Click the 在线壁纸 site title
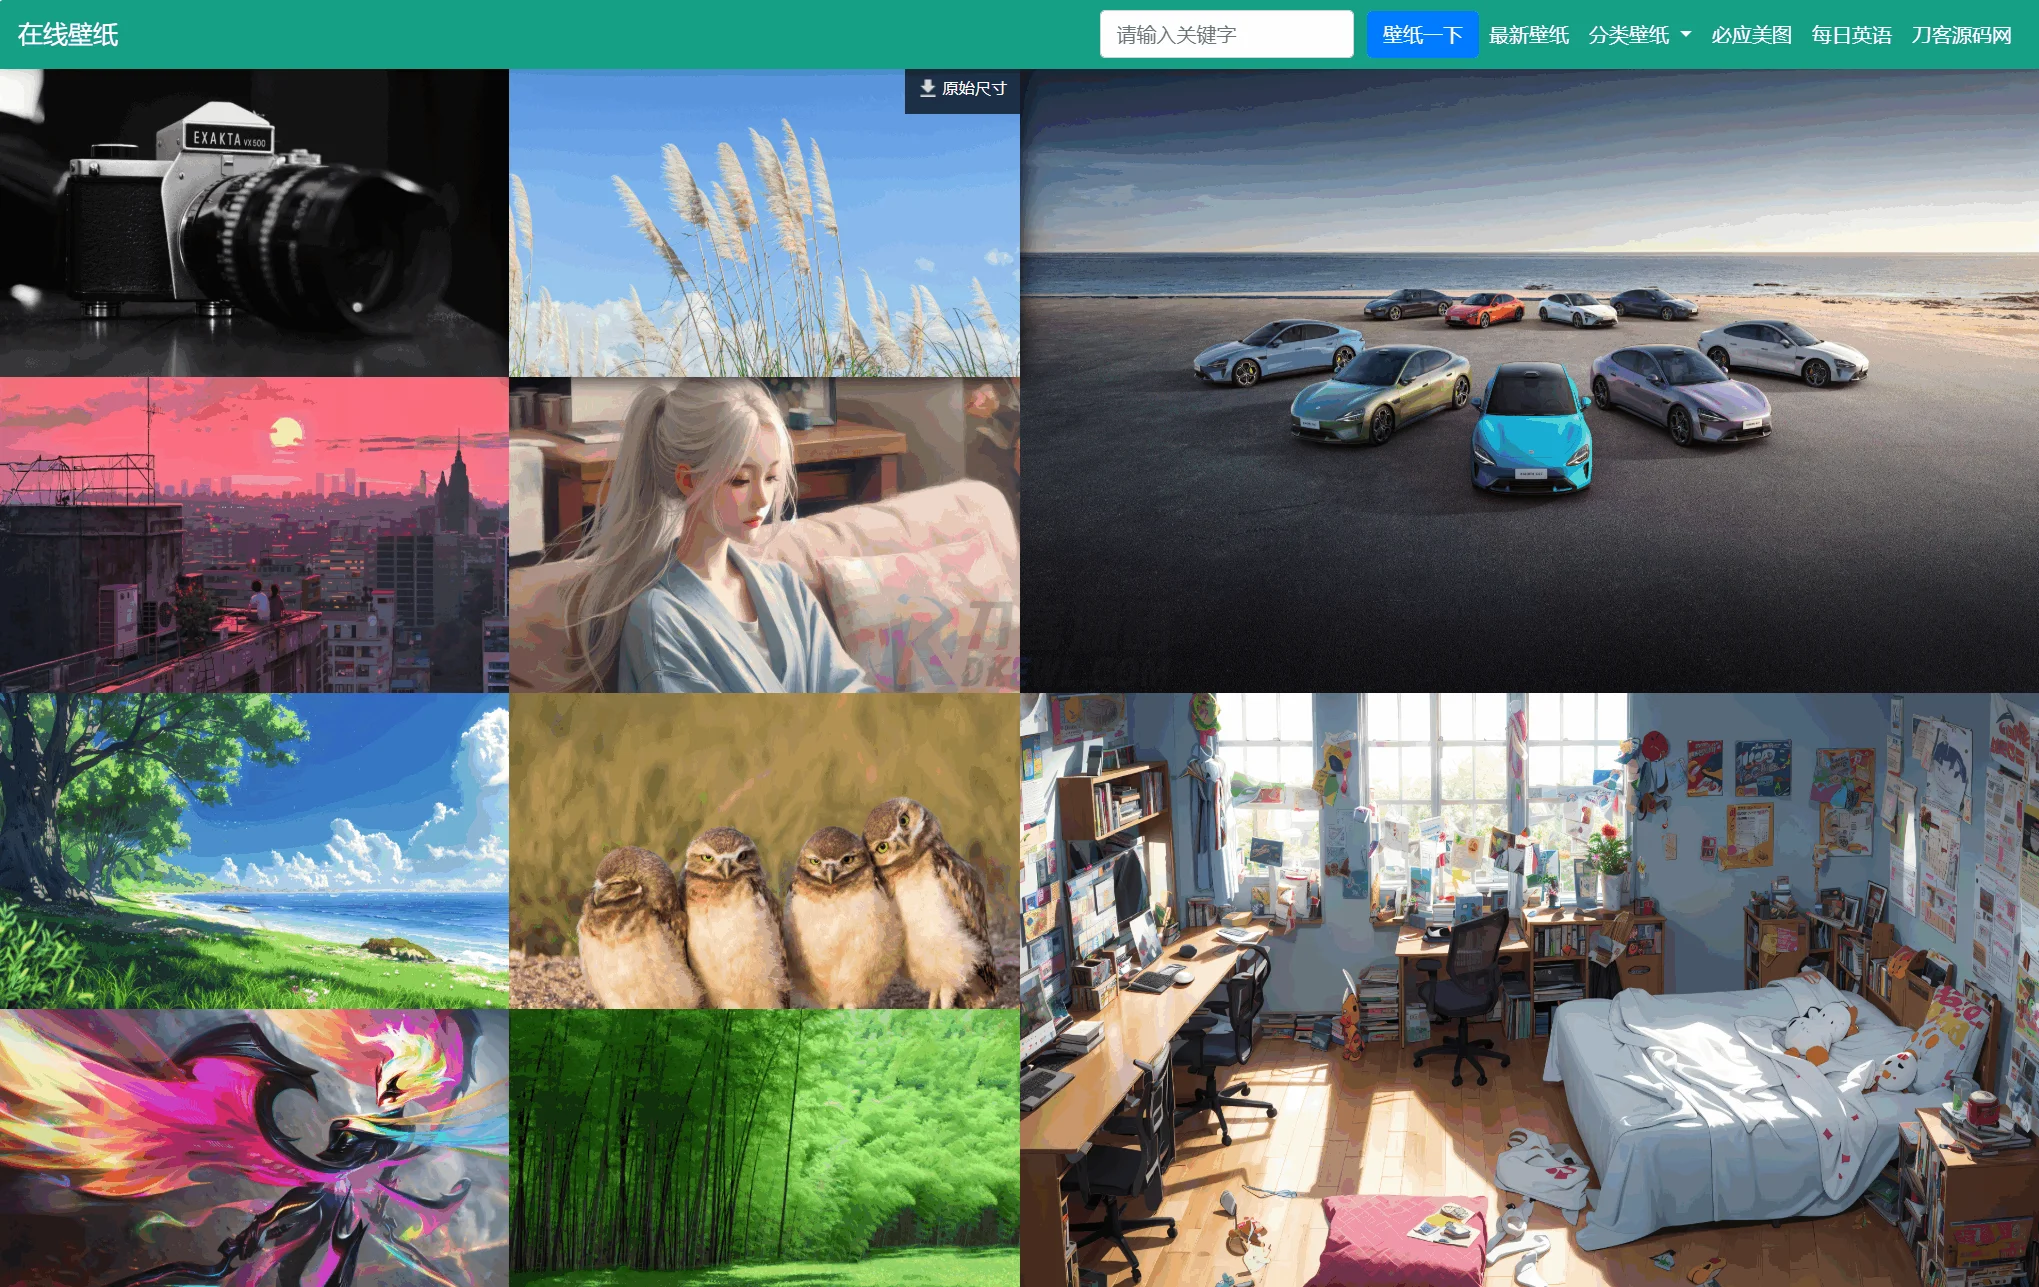 click(68, 35)
